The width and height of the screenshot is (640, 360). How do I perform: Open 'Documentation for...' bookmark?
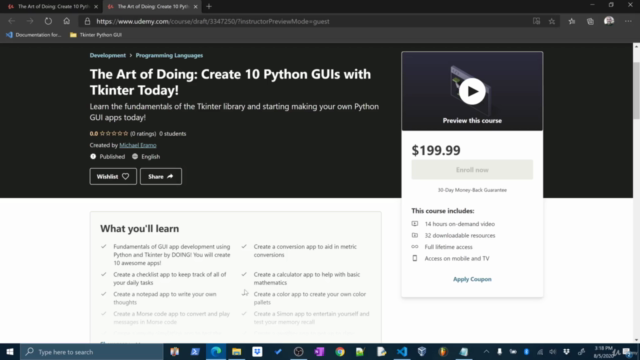pos(33,35)
